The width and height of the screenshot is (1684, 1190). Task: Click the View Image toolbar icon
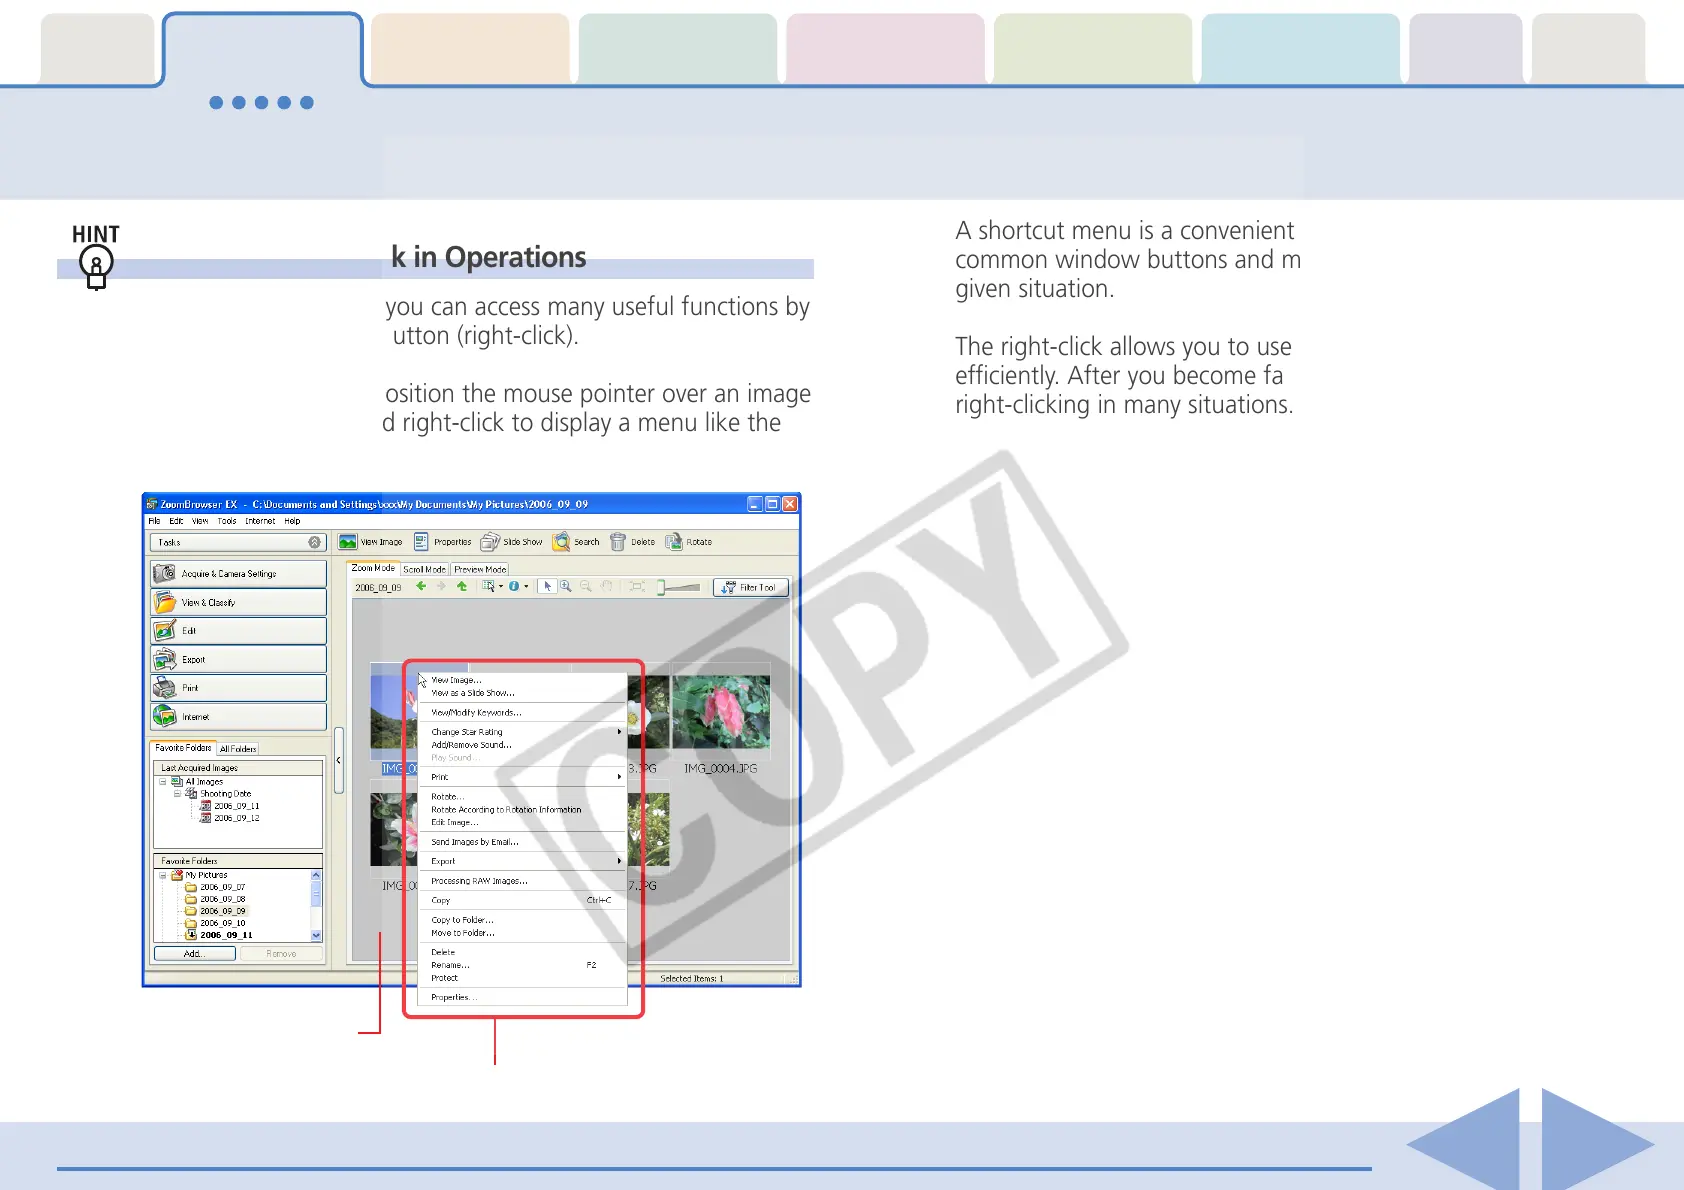[348, 542]
